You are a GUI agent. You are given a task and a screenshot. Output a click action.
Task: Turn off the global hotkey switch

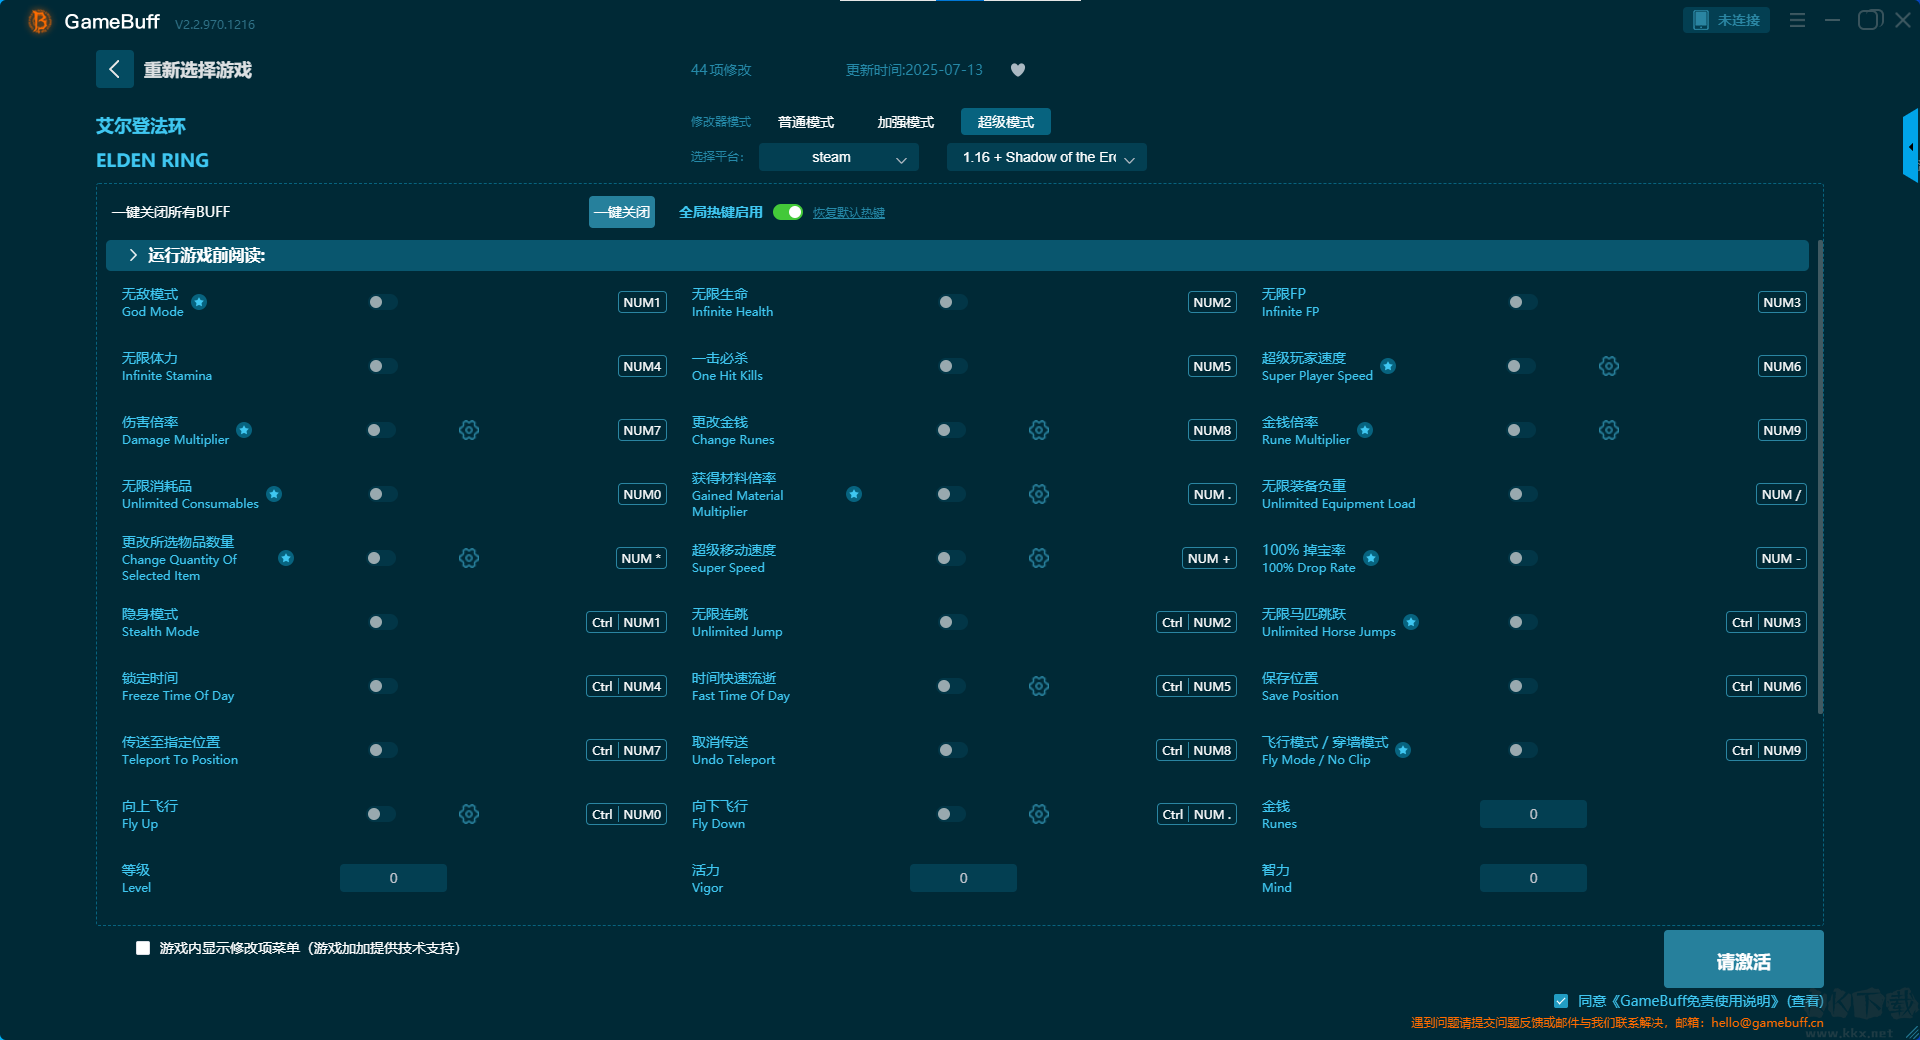(x=788, y=212)
